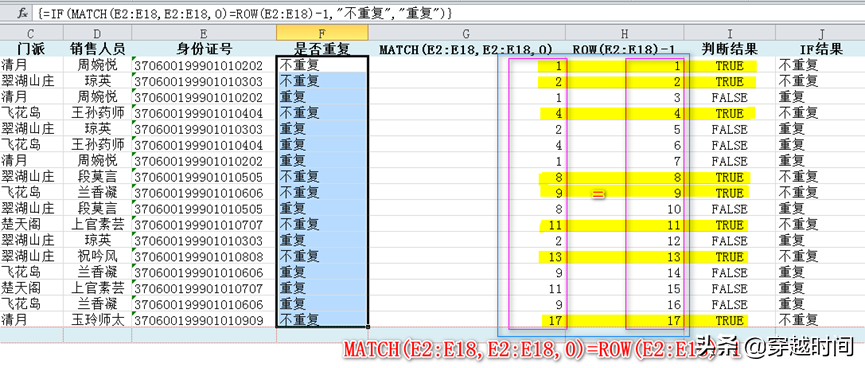The height and width of the screenshot is (368, 865).
Task: Select column H header
Action: tap(624, 34)
